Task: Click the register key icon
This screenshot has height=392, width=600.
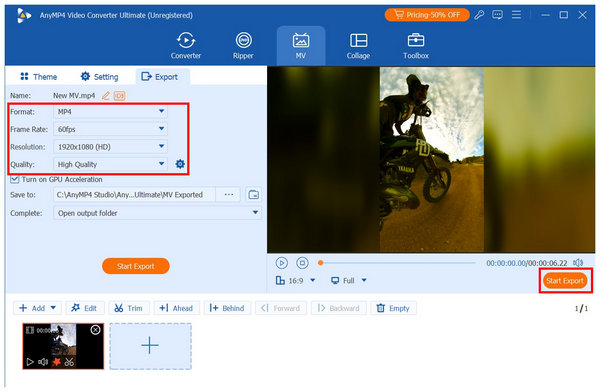Action: pyautogui.click(x=479, y=15)
